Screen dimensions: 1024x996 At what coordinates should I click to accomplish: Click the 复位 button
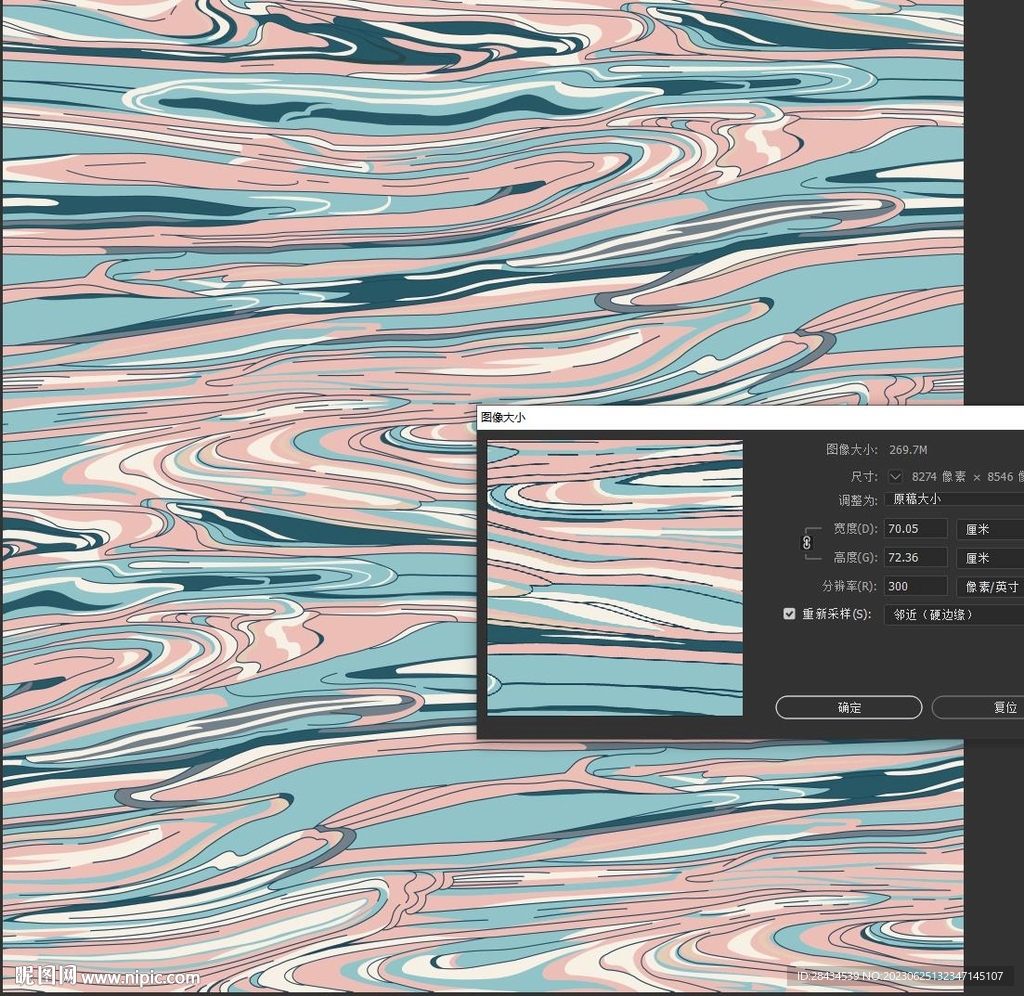[978, 707]
